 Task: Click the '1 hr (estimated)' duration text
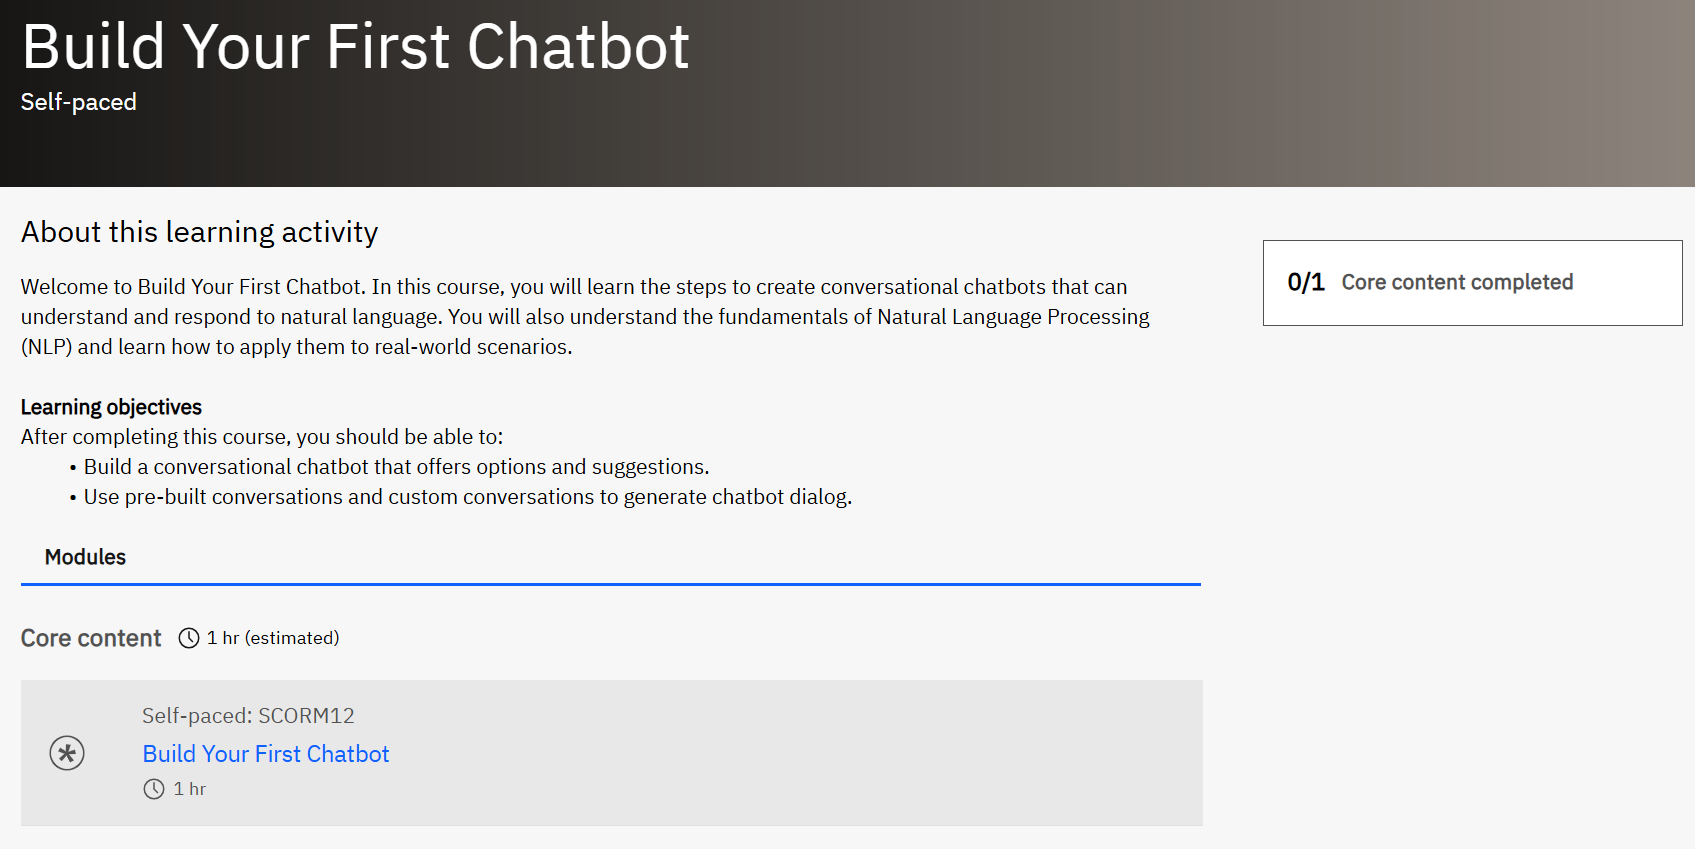point(272,638)
